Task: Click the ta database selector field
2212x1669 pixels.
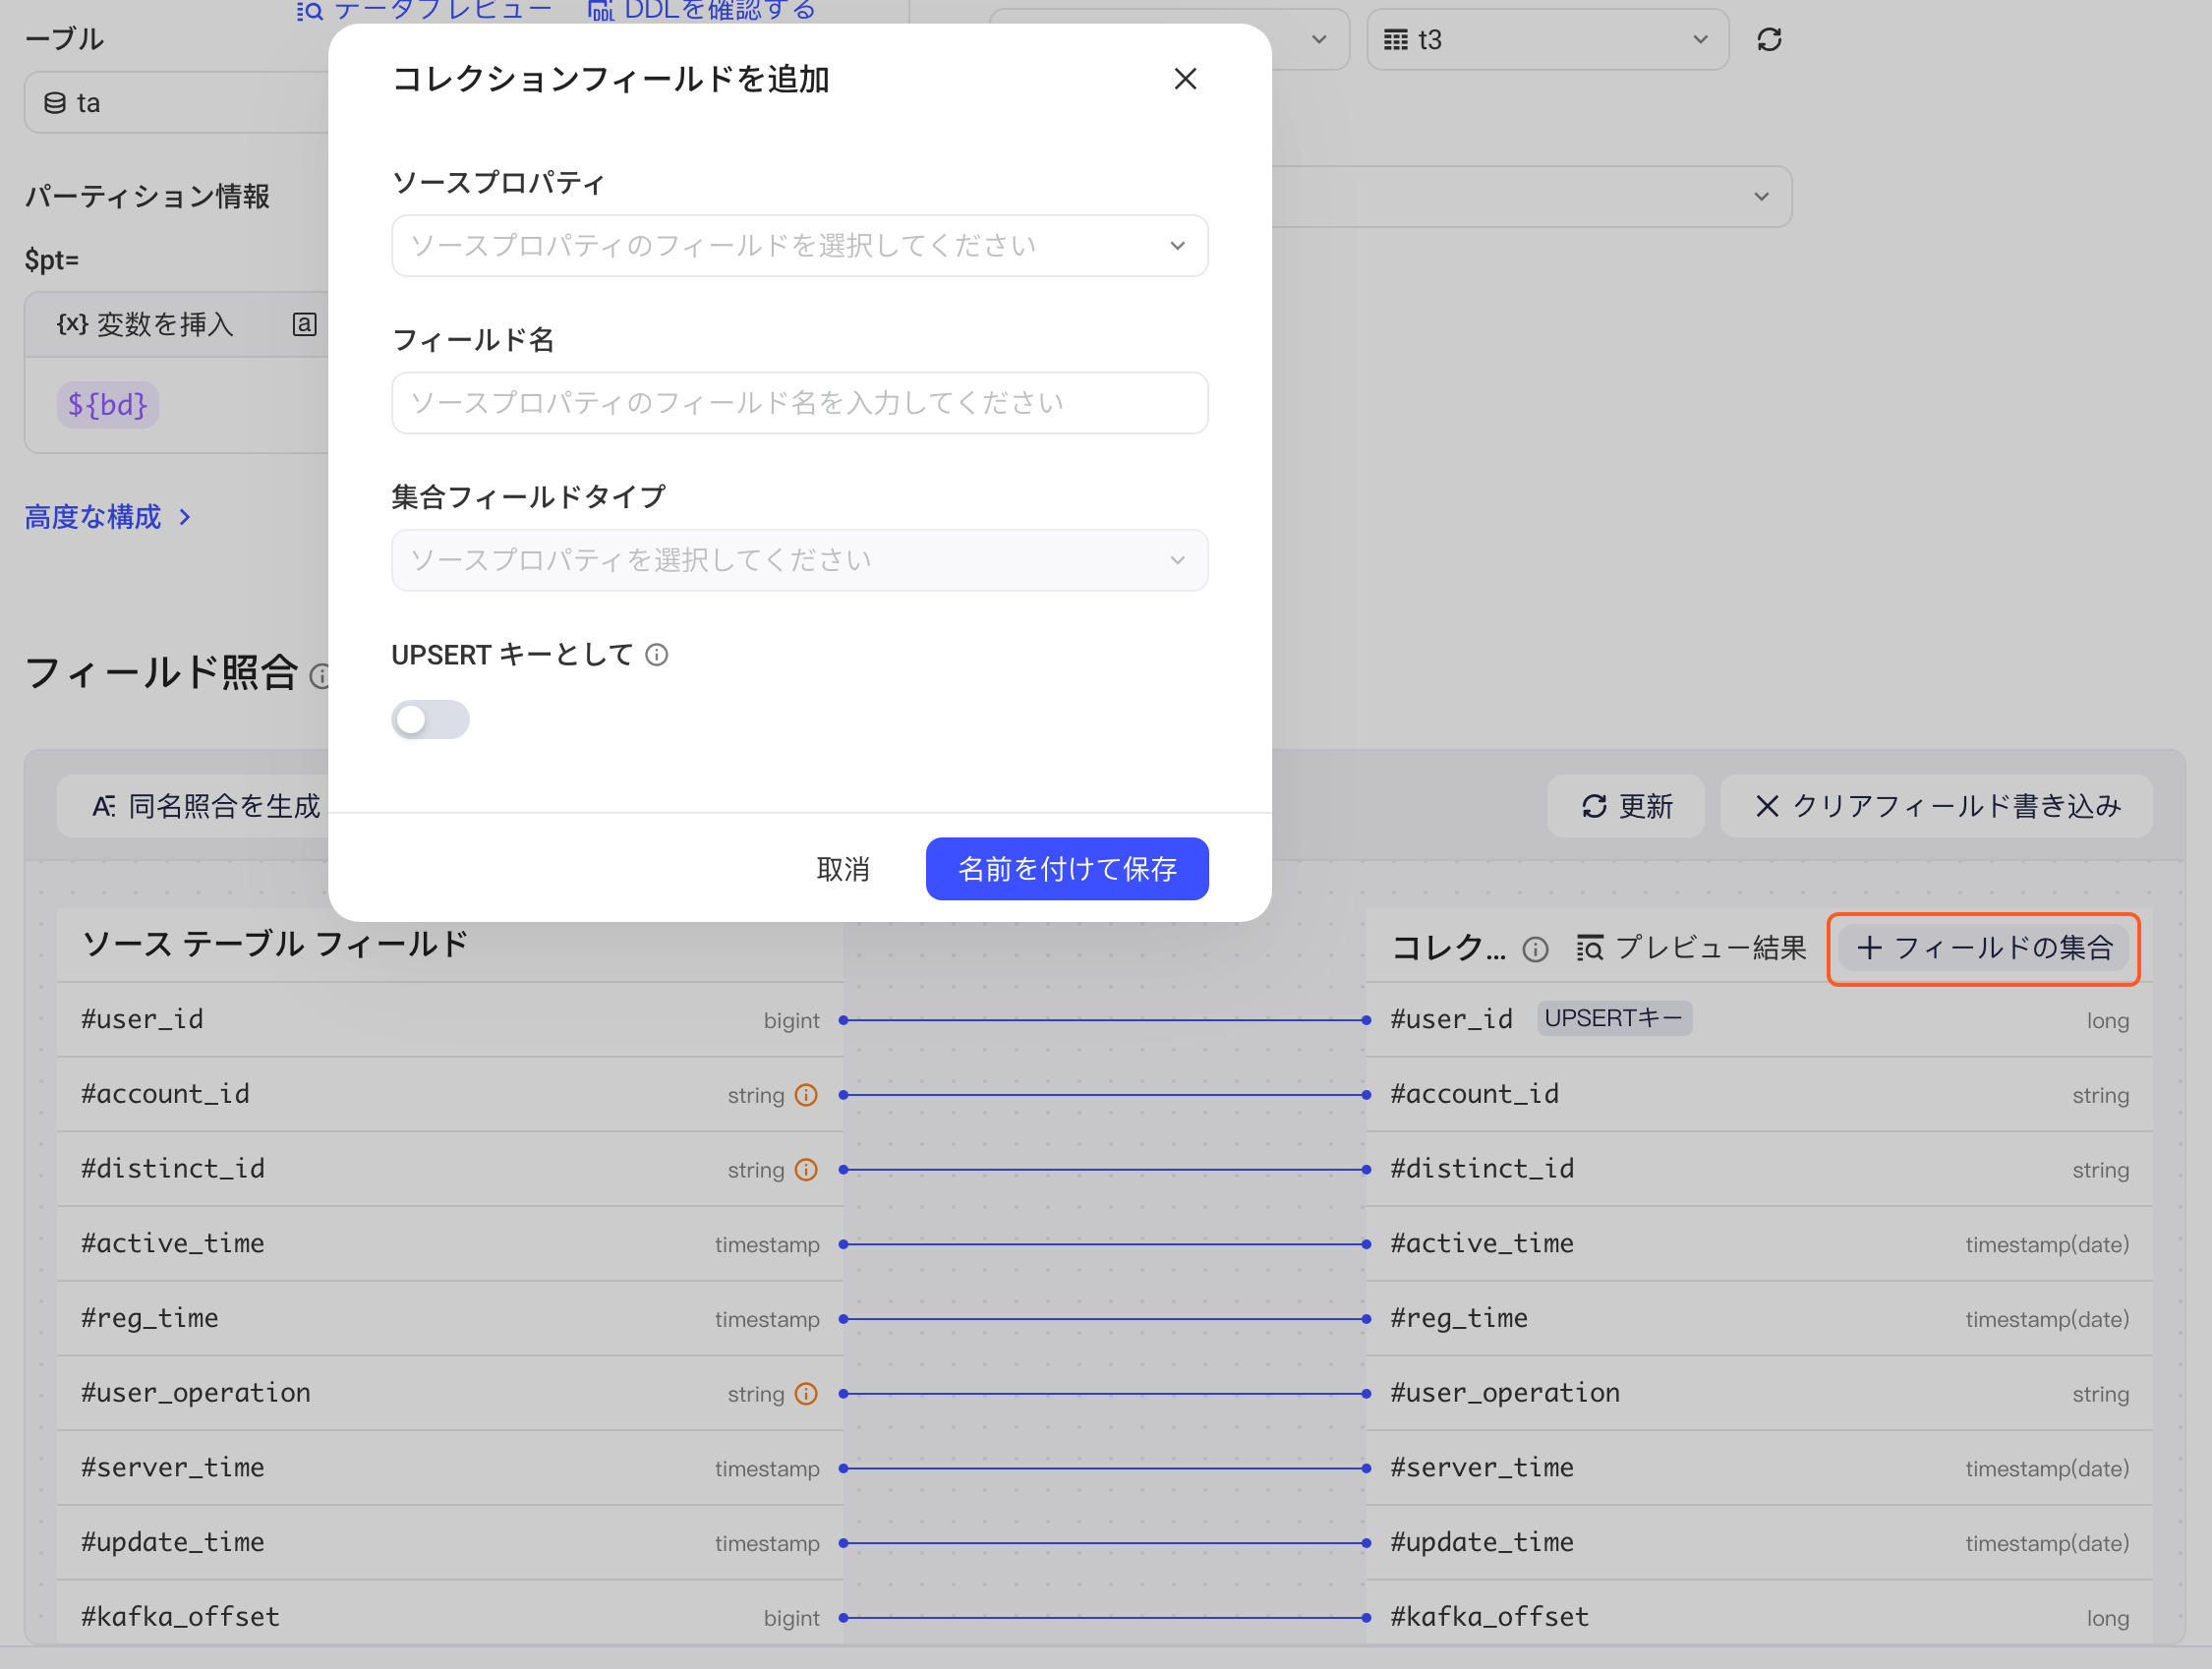Action: click(177, 102)
